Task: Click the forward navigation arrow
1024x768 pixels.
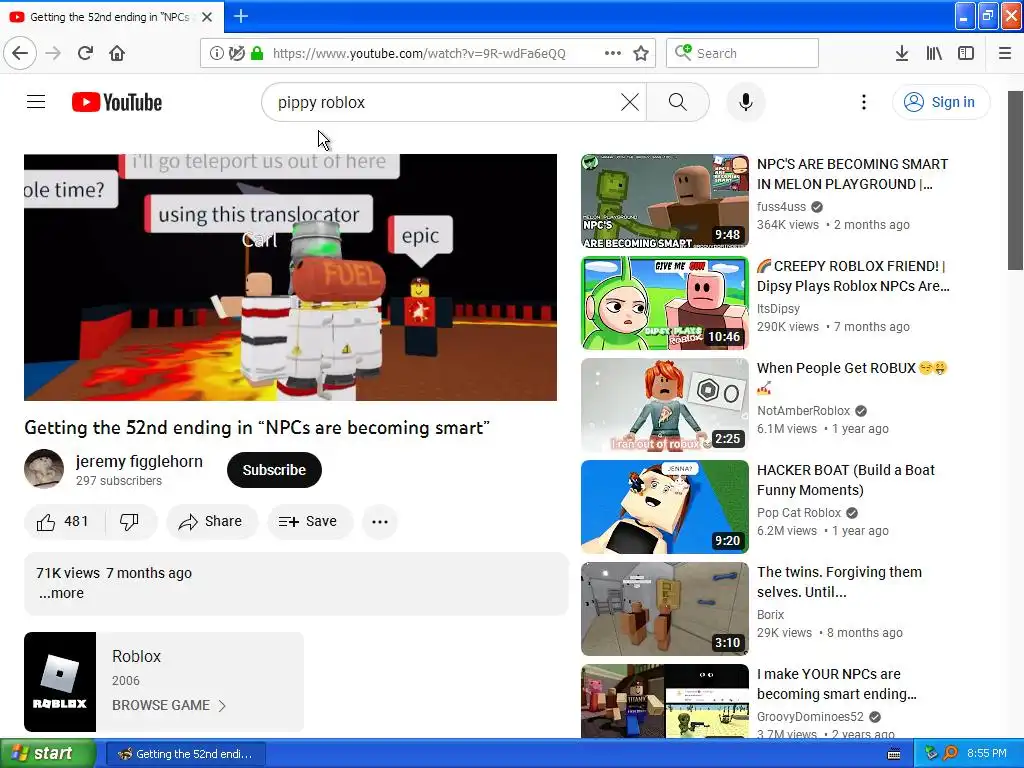Action: [53, 53]
